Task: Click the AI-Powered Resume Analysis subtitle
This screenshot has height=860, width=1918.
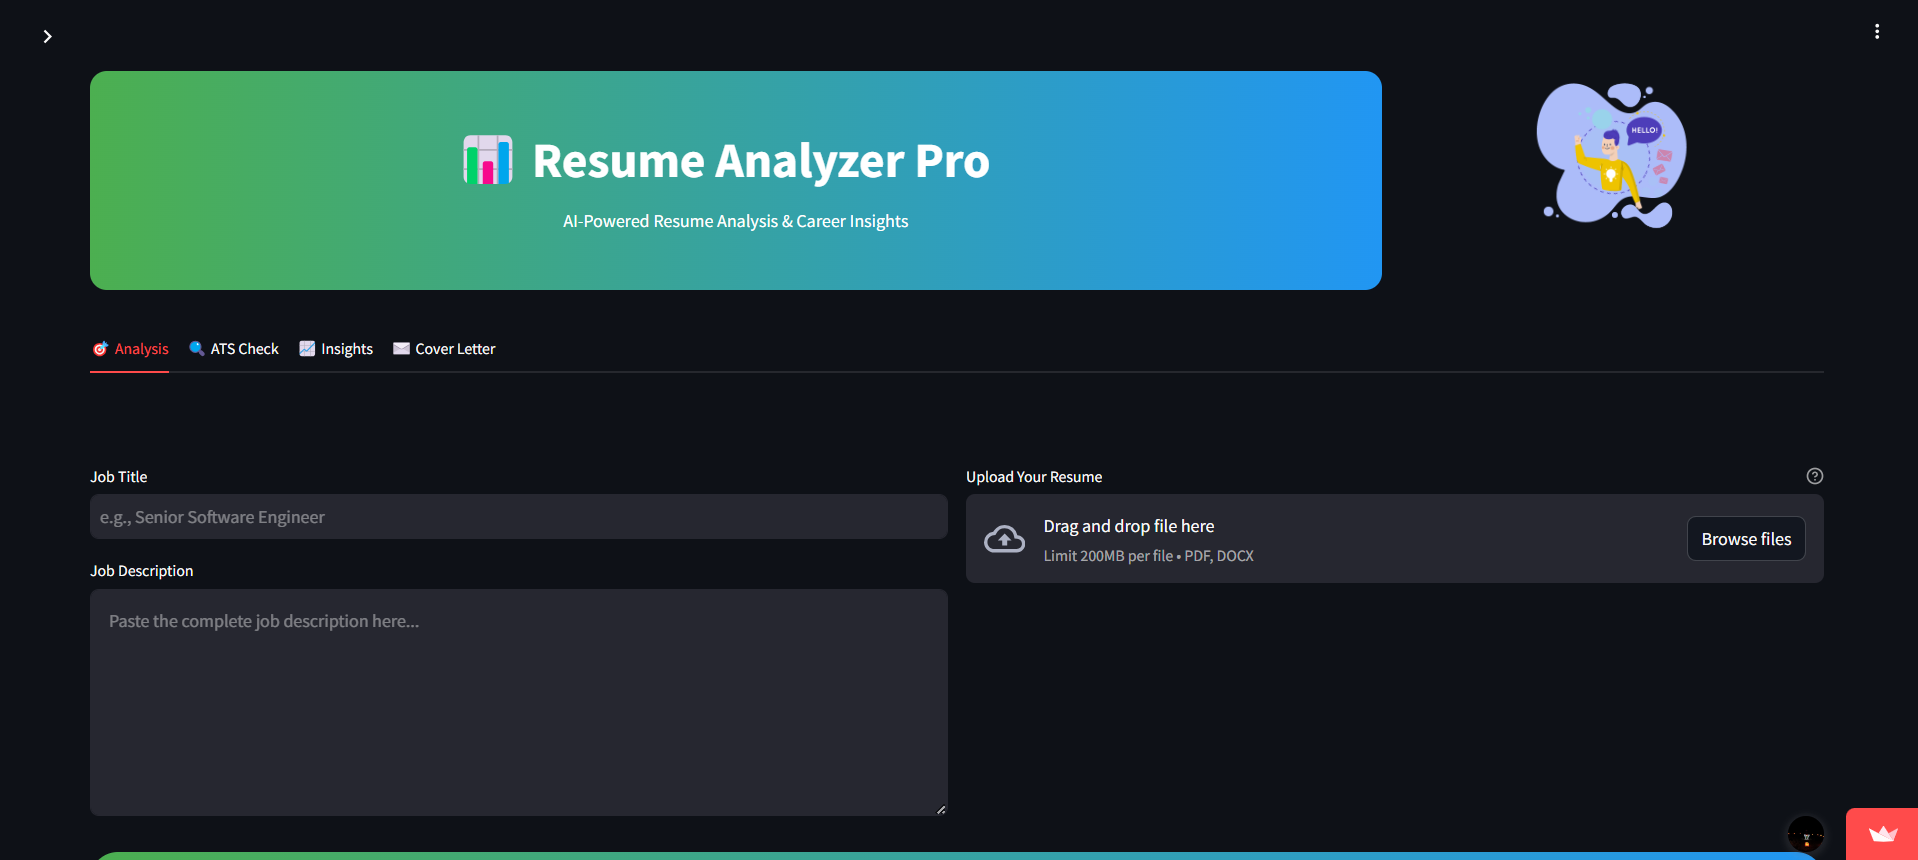Action: (x=735, y=221)
